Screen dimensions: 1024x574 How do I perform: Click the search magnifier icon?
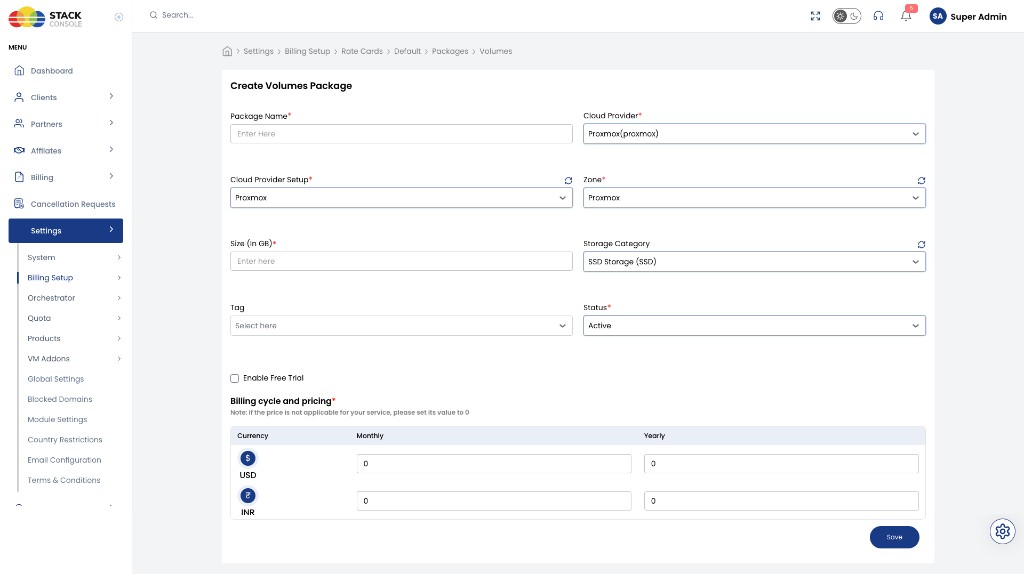point(153,15)
